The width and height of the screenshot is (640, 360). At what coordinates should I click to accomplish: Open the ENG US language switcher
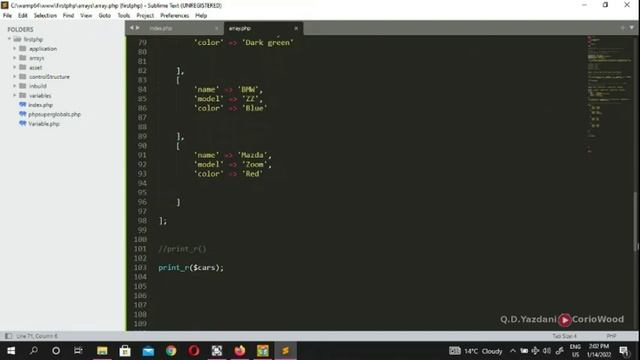tap(575, 351)
